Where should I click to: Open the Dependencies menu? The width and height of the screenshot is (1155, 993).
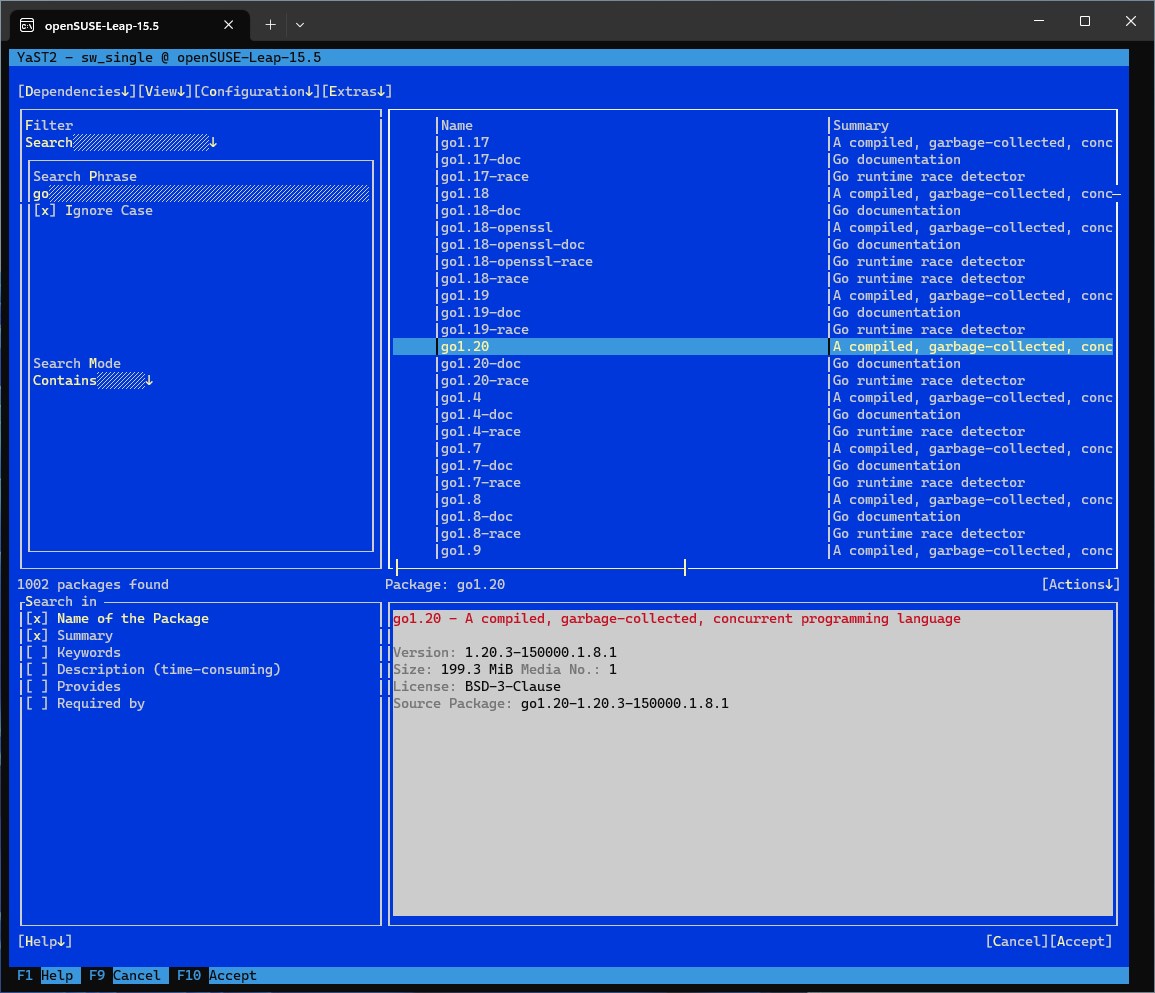[x=77, y=91]
